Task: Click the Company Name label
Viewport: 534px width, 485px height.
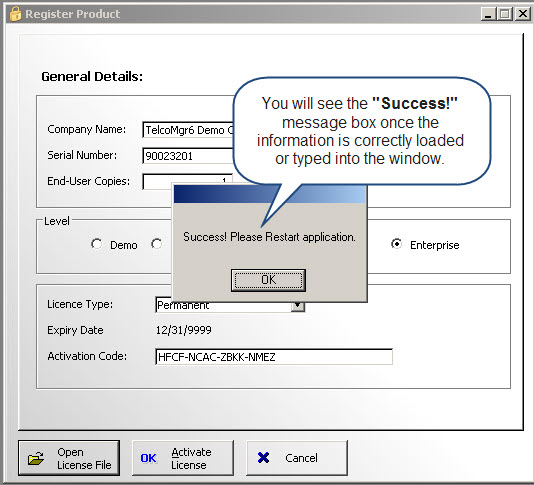Action: (87, 129)
